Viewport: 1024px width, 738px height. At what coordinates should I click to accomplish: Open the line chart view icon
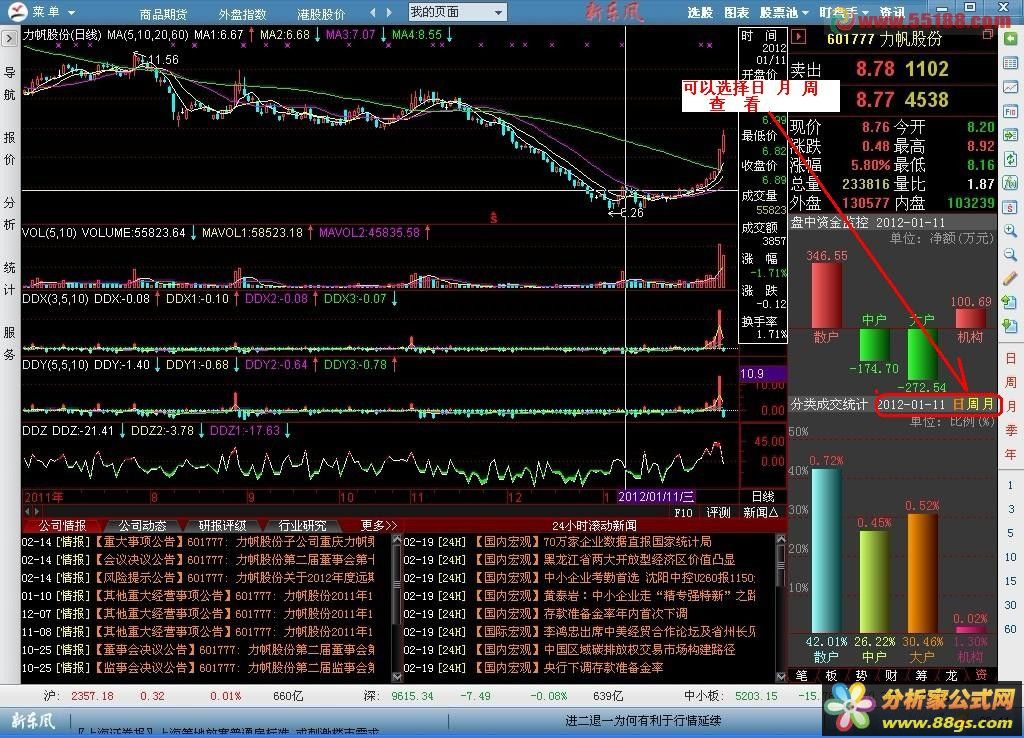click(x=1010, y=88)
